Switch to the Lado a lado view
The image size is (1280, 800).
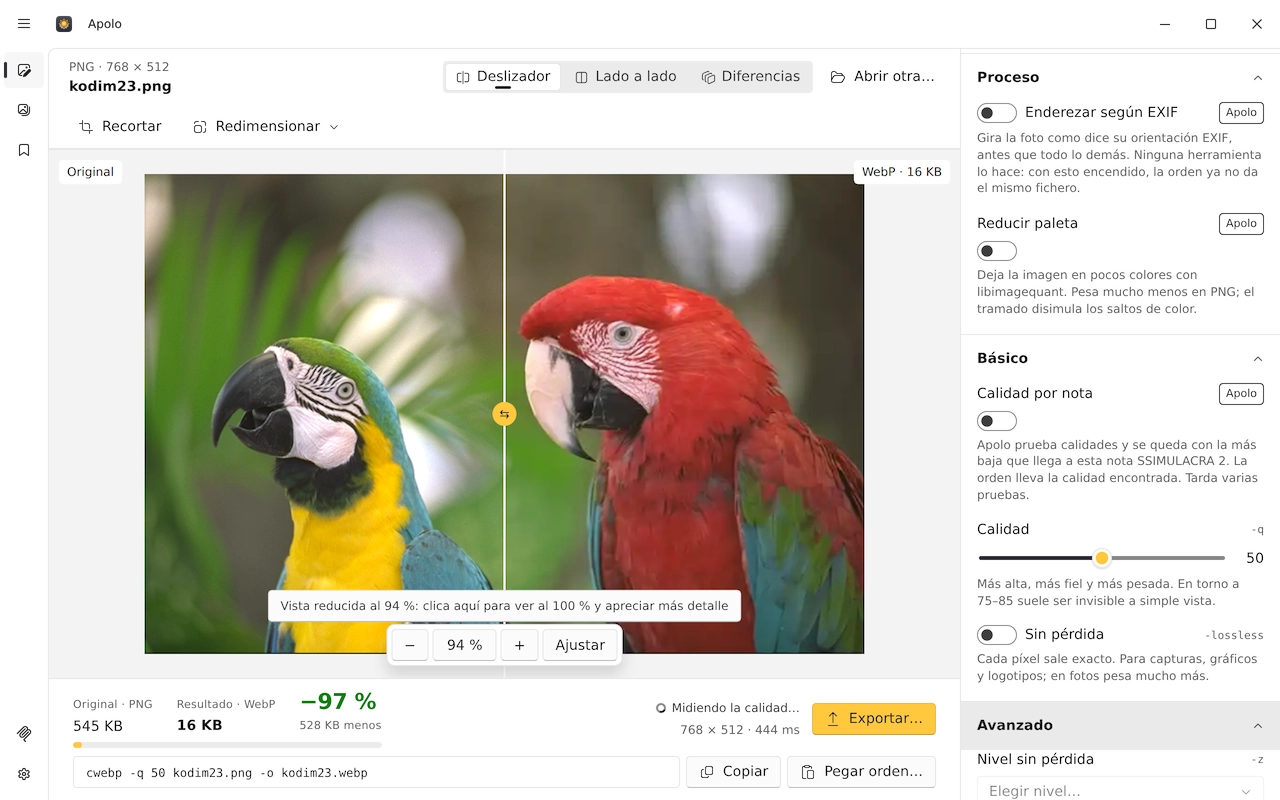626,77
